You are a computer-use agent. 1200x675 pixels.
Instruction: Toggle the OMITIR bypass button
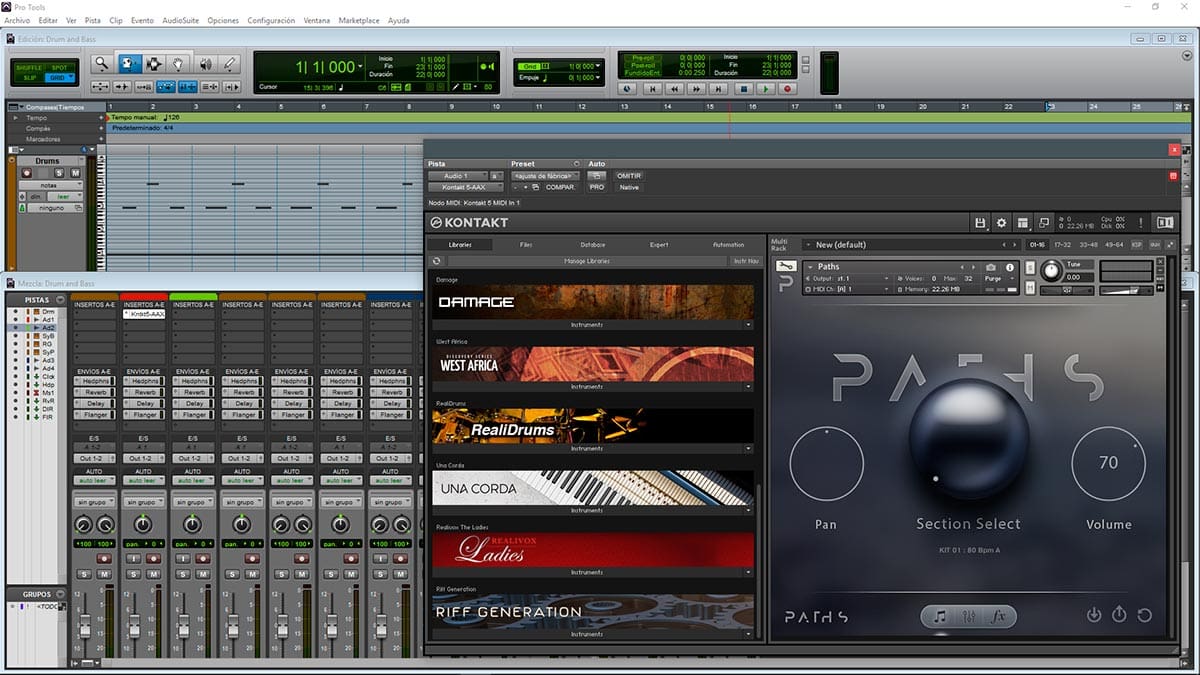tap(628, 176)
